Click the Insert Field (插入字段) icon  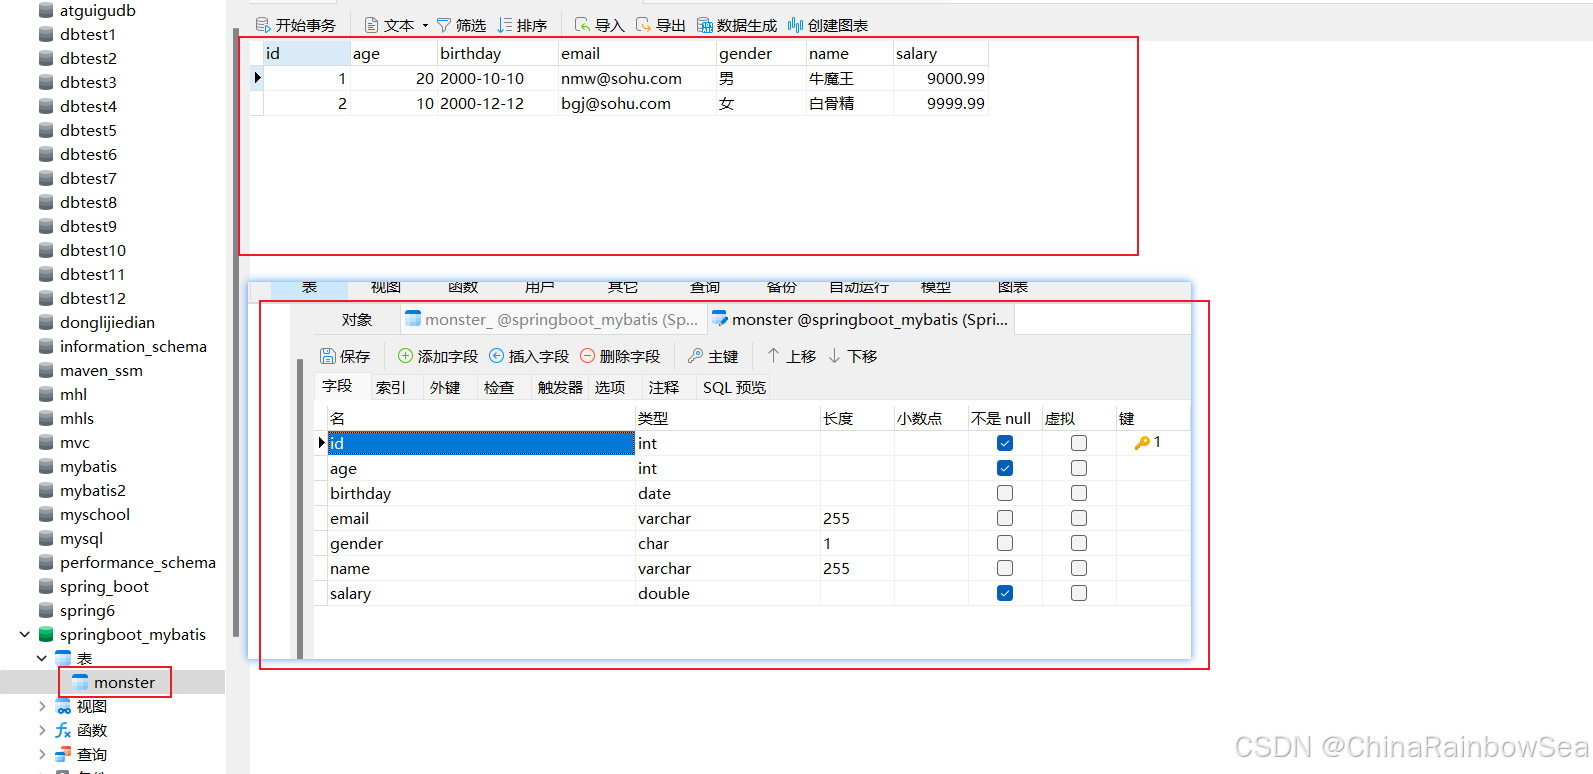point(496,356)
